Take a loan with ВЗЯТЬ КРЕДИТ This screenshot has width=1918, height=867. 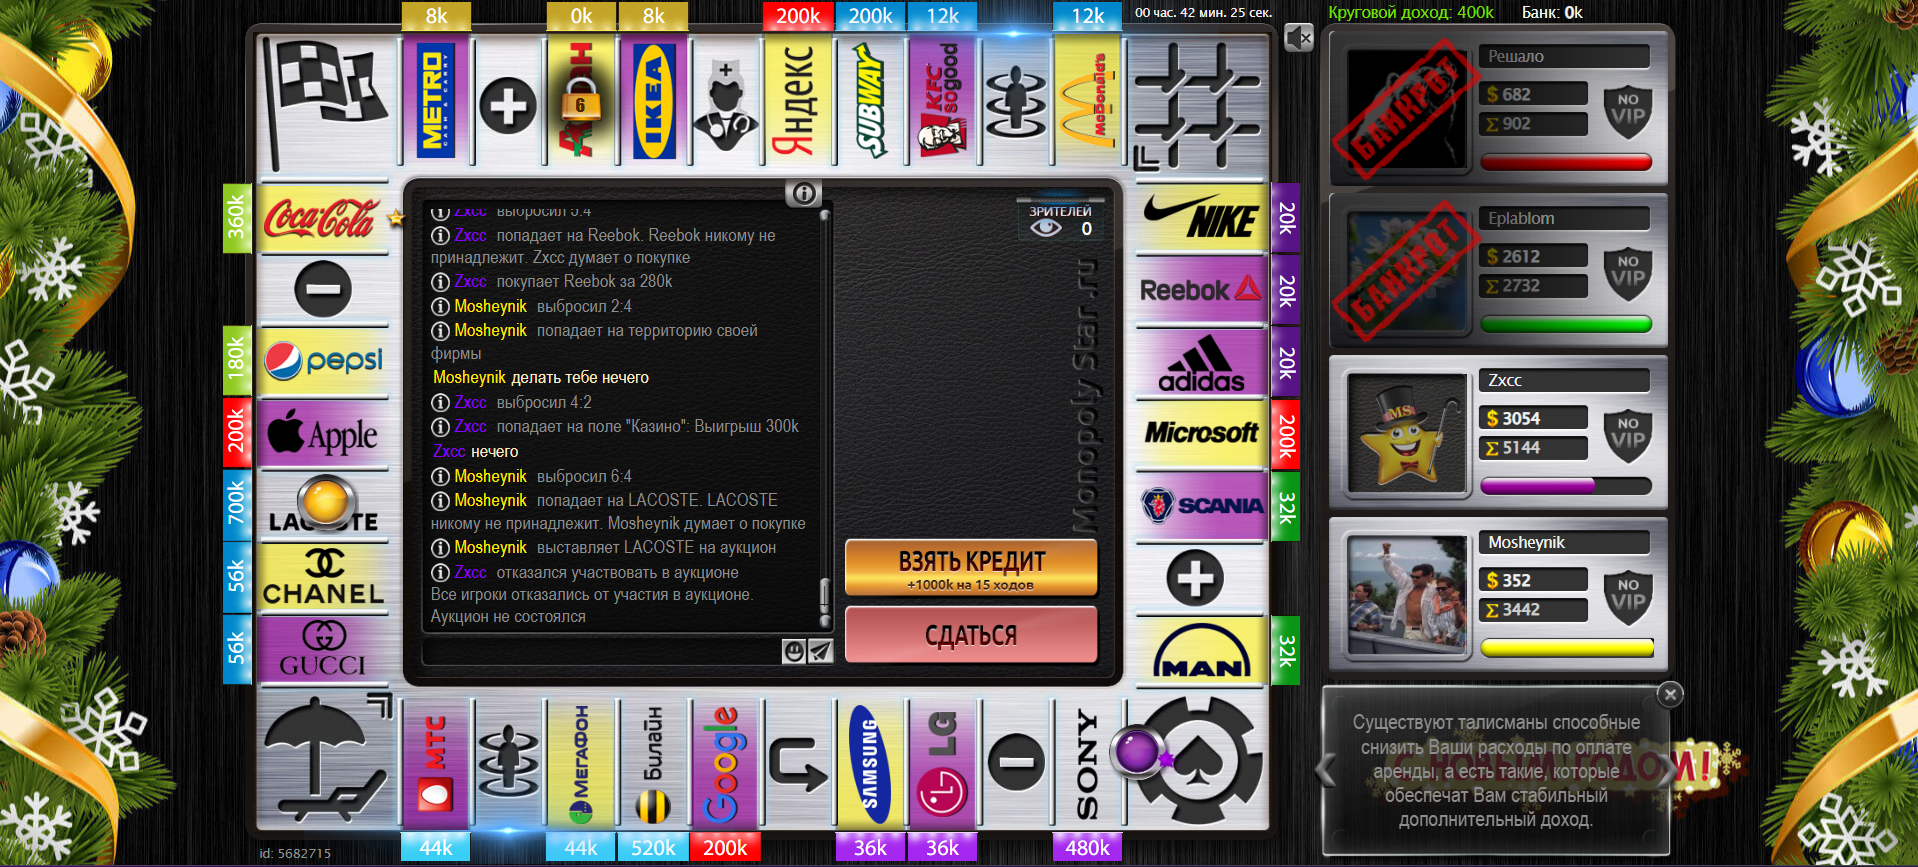[971, 568]
